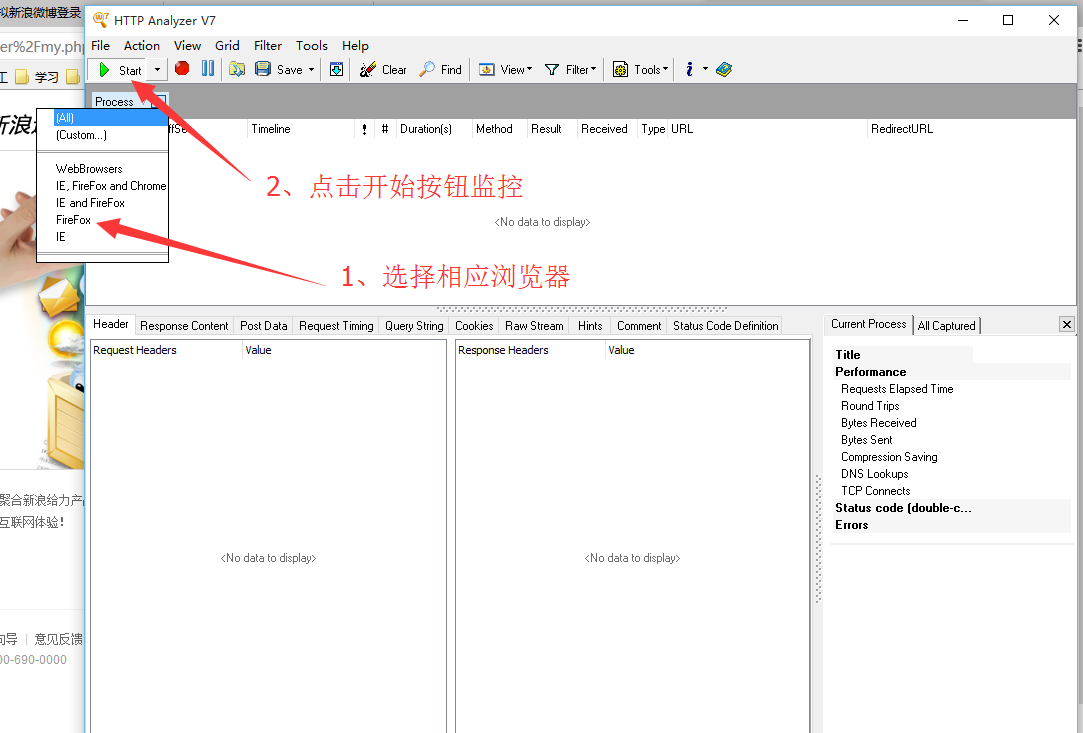Switch to the Response Content tab
The height and width of the screenshot is (733, 1083).
(184, 326)
